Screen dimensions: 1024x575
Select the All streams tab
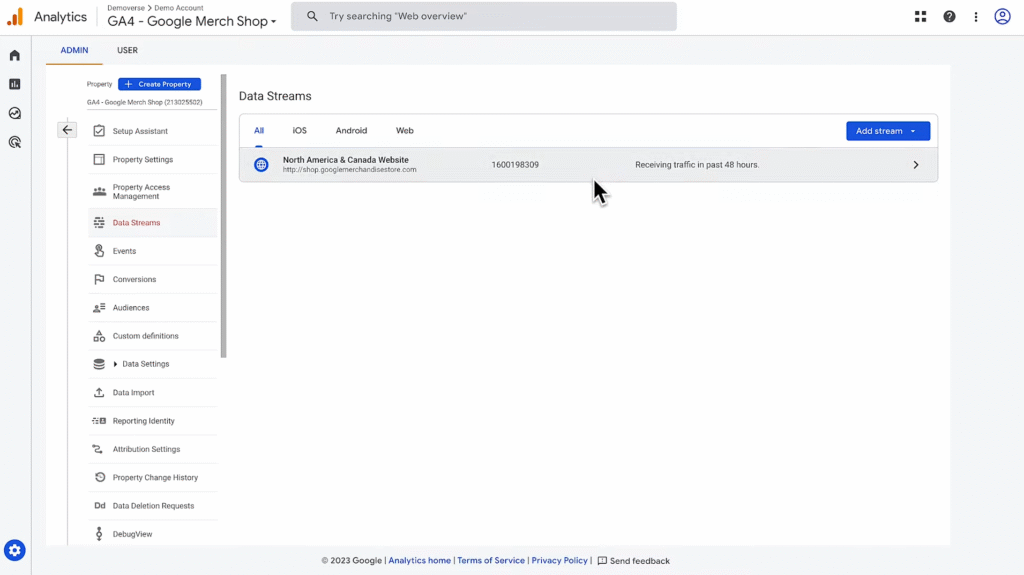(x=259, y=131)
